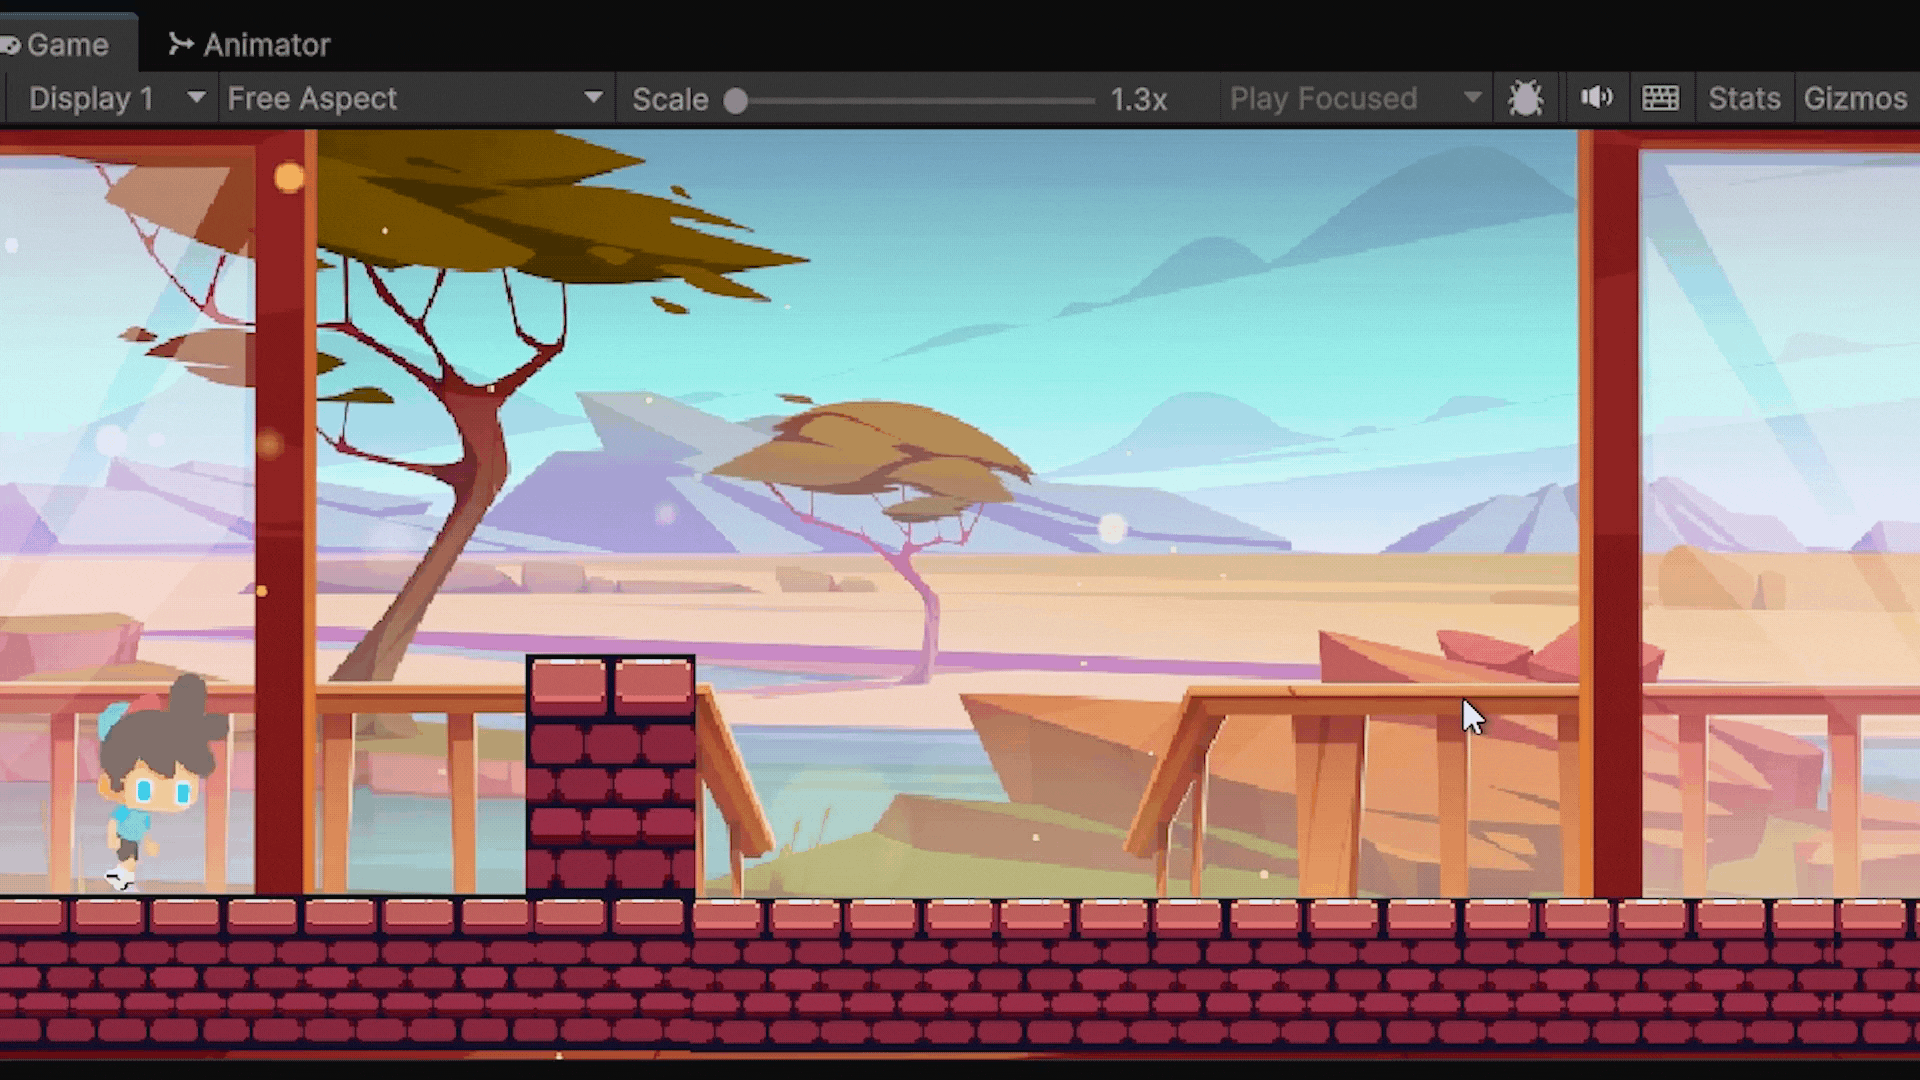Select the Game tab
Image resolution: width=1920 pixels, height=1080 pixels.
click(x=66, y=45)
